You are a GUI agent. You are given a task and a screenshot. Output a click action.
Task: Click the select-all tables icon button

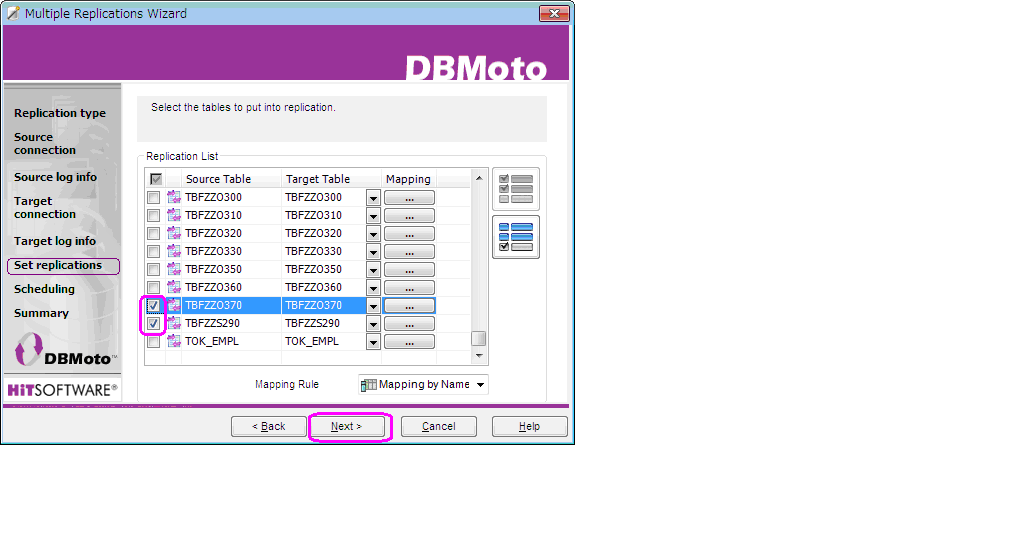point(516,189)
